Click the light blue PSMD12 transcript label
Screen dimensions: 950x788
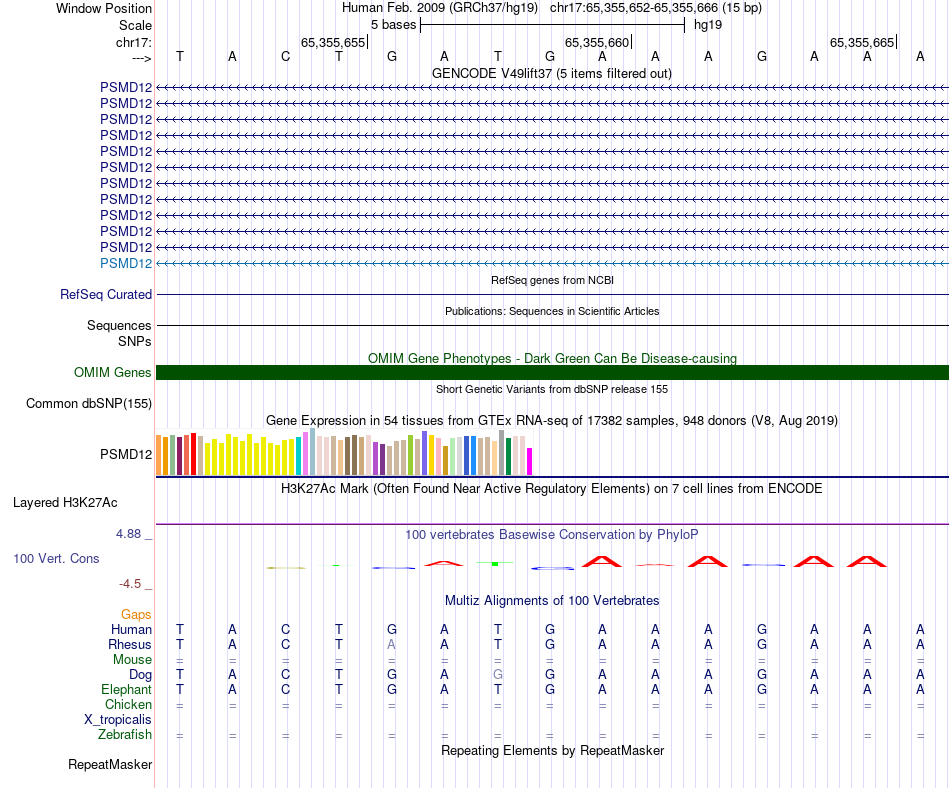pos(126,263)
